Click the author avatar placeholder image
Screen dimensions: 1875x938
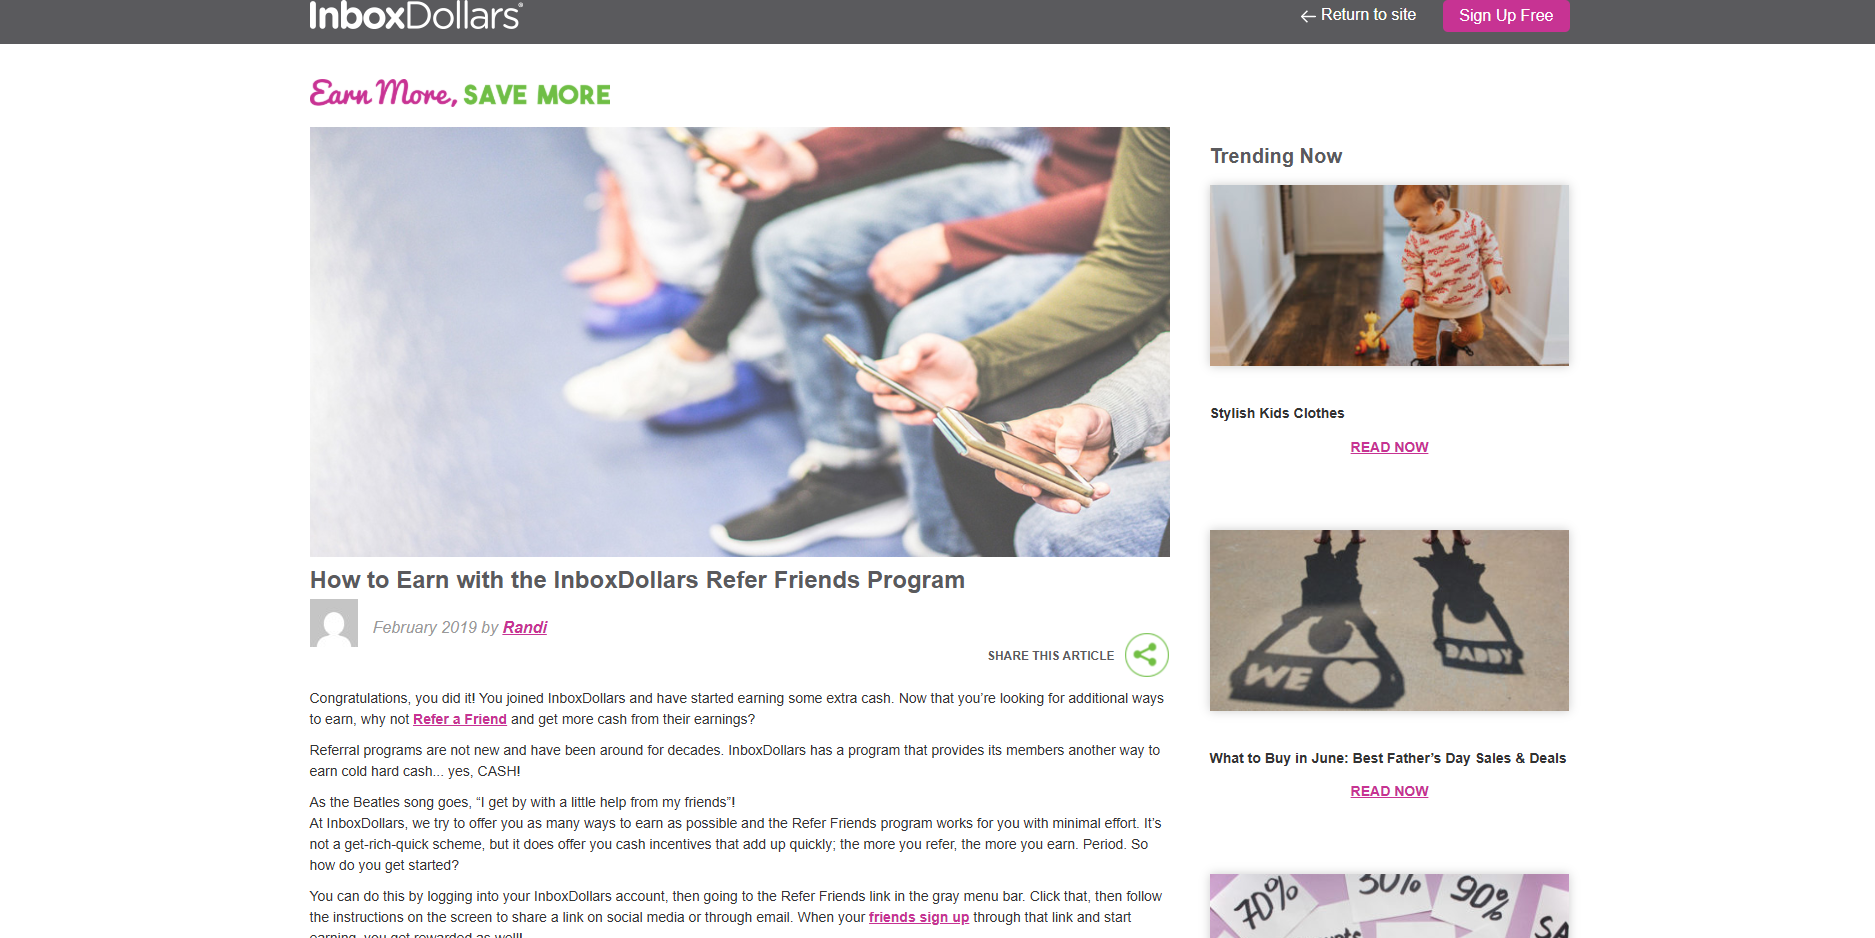pyautogui.click(x=334, y=623)
